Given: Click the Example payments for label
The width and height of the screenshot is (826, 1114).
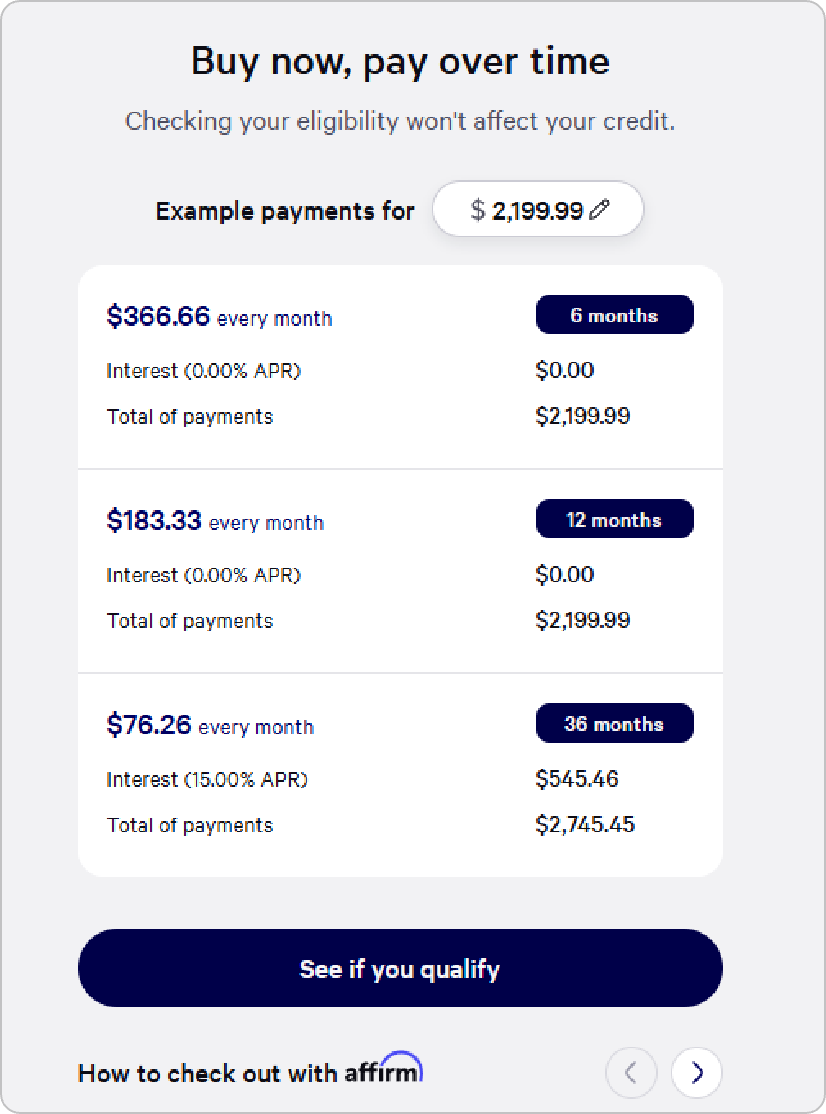Looking at the screenshot, I should click(x=285, y=211).
